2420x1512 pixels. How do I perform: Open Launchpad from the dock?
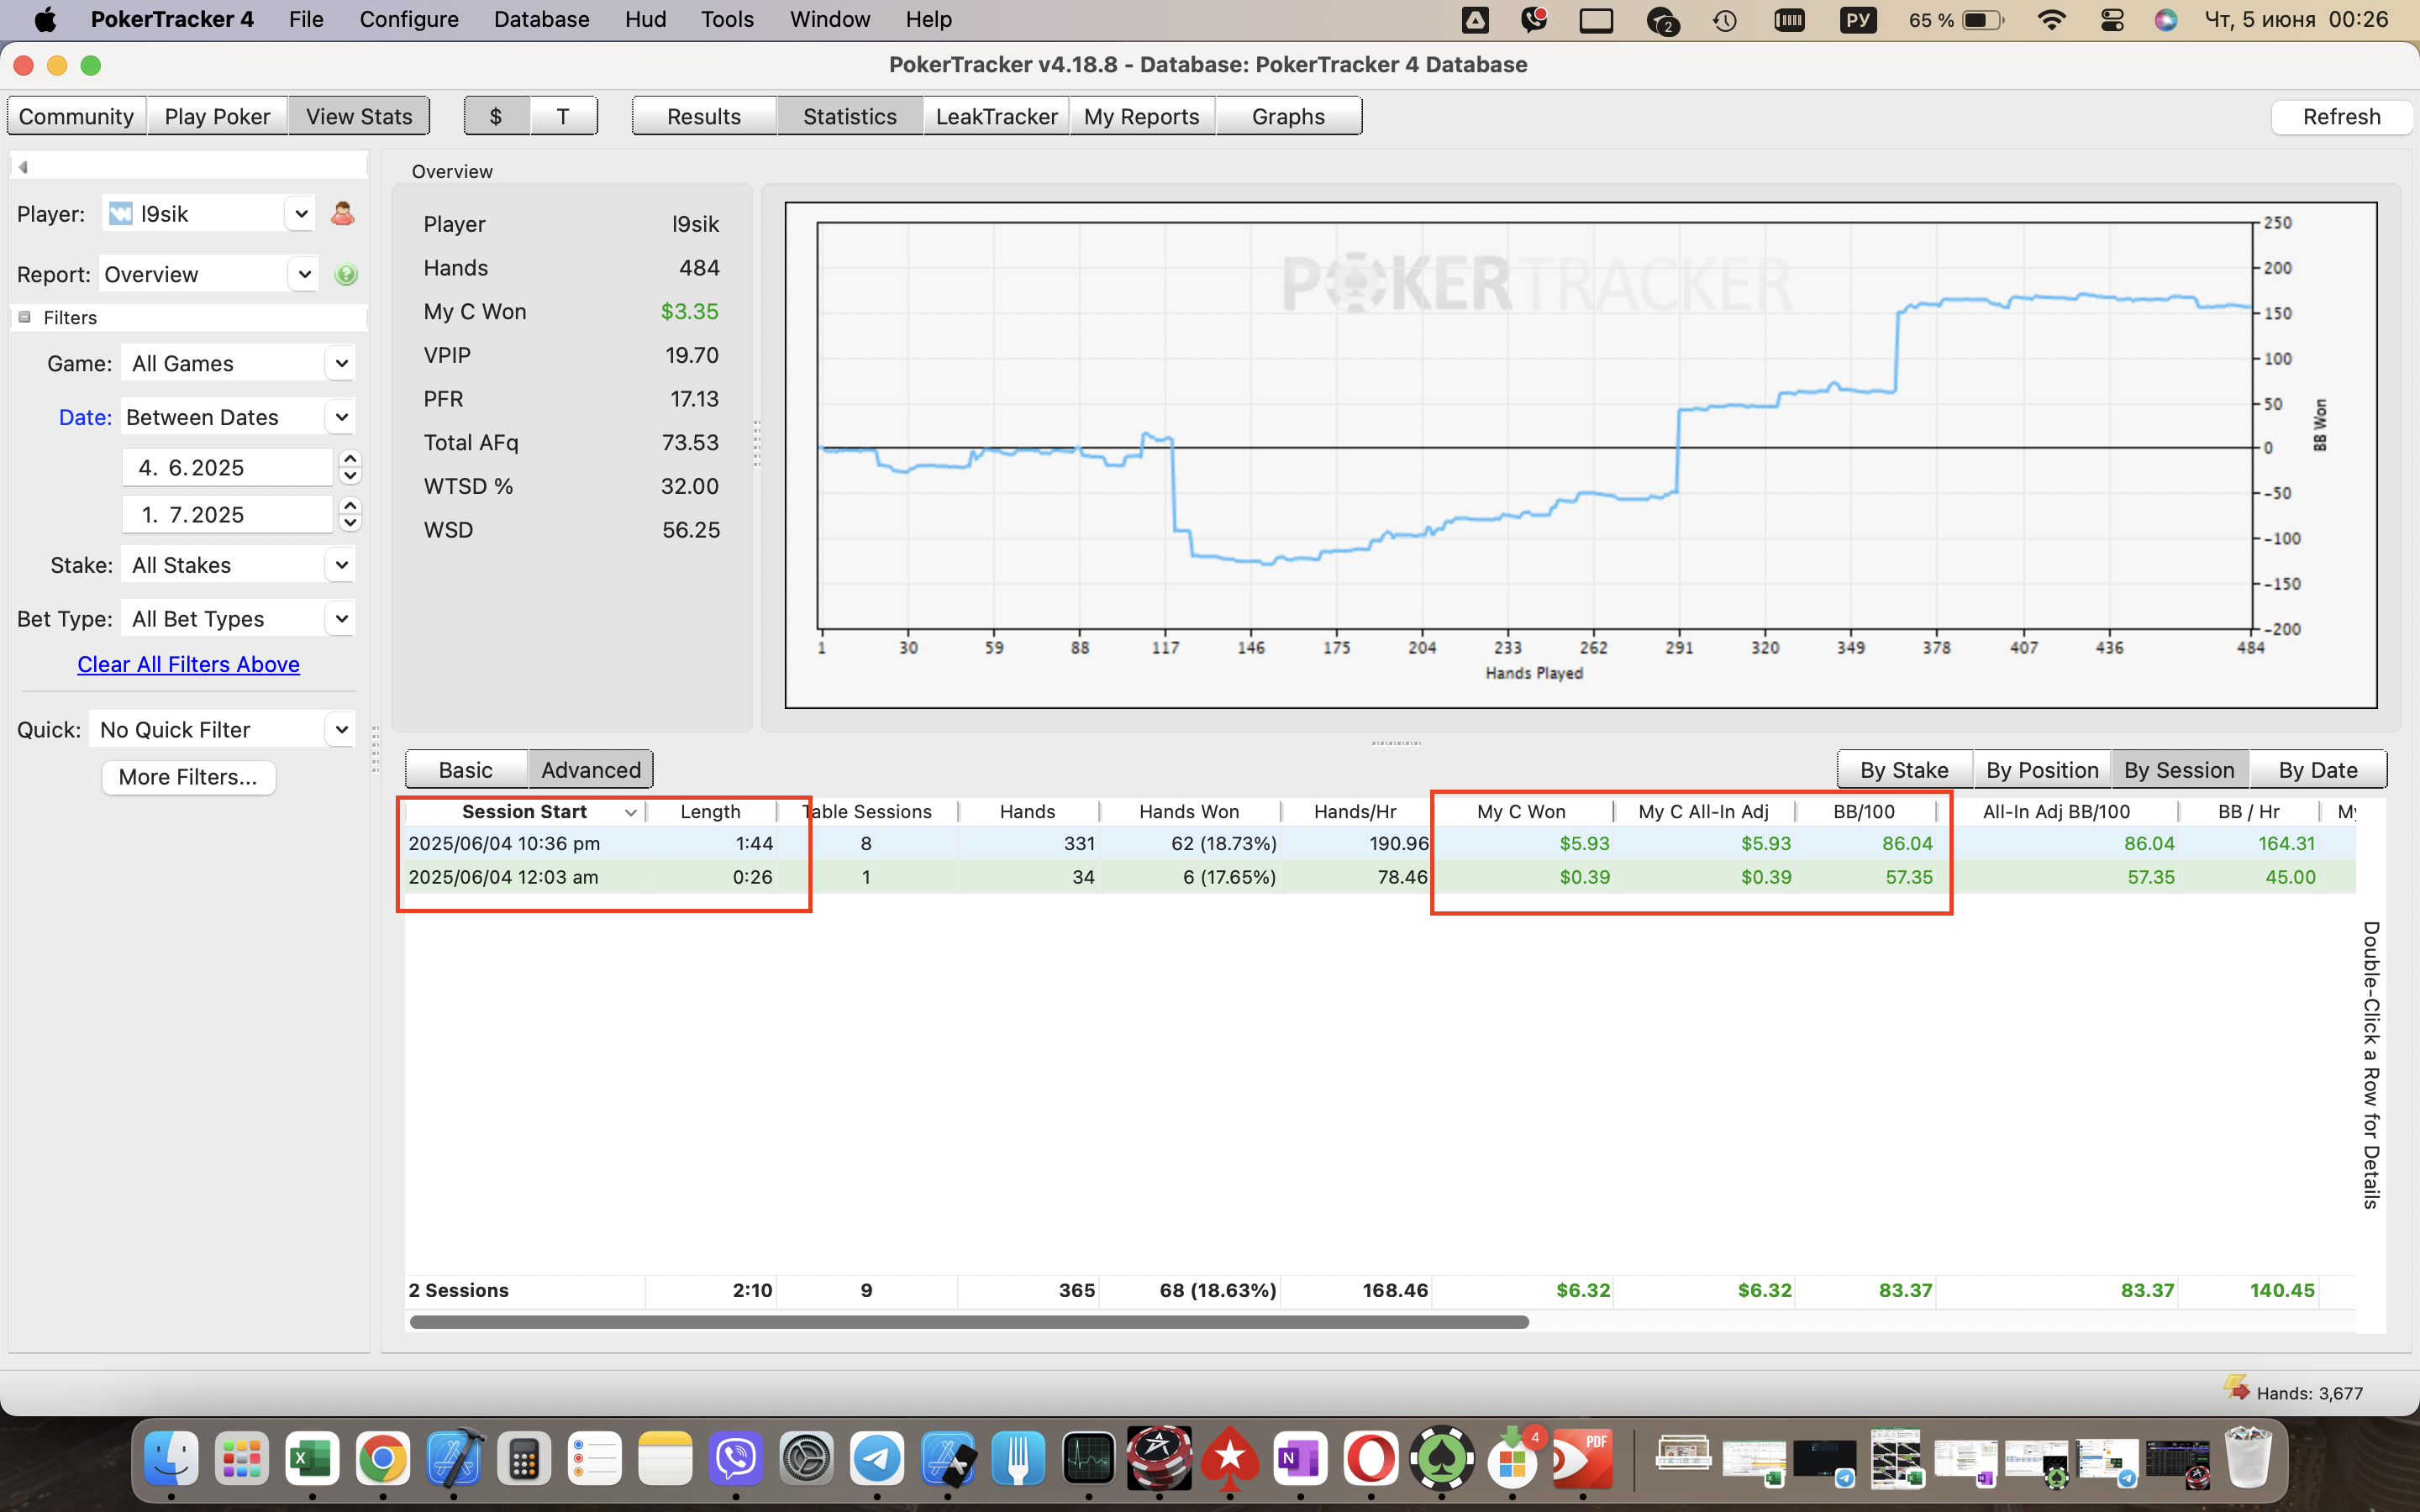242,1460
